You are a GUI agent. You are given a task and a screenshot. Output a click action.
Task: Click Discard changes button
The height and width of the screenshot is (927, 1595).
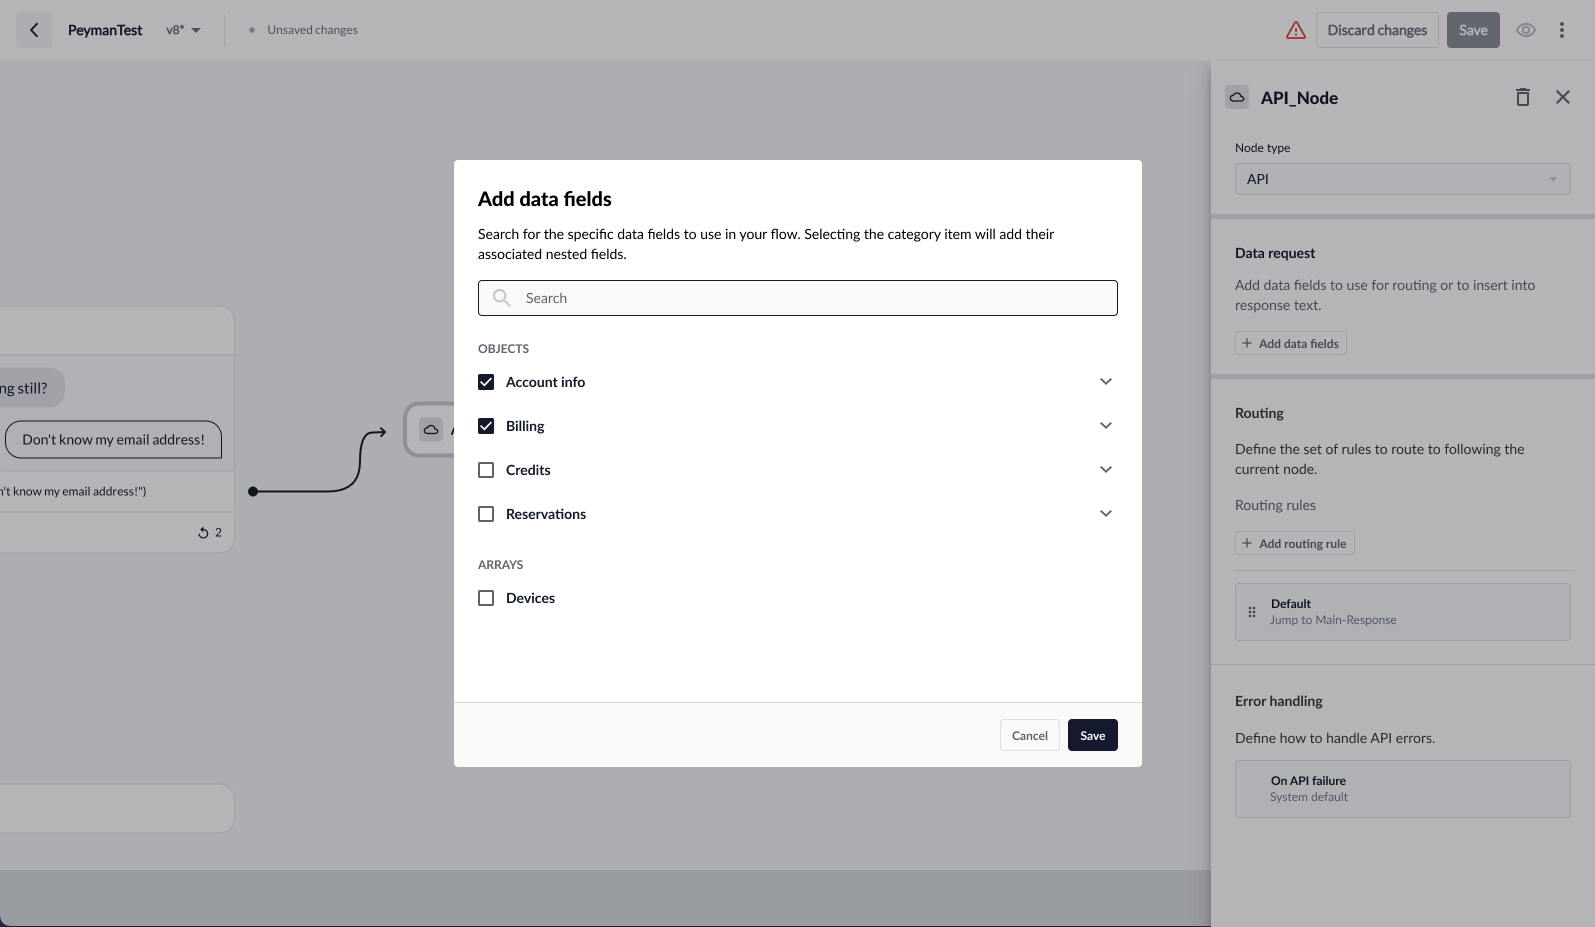tap(1377, 30)
